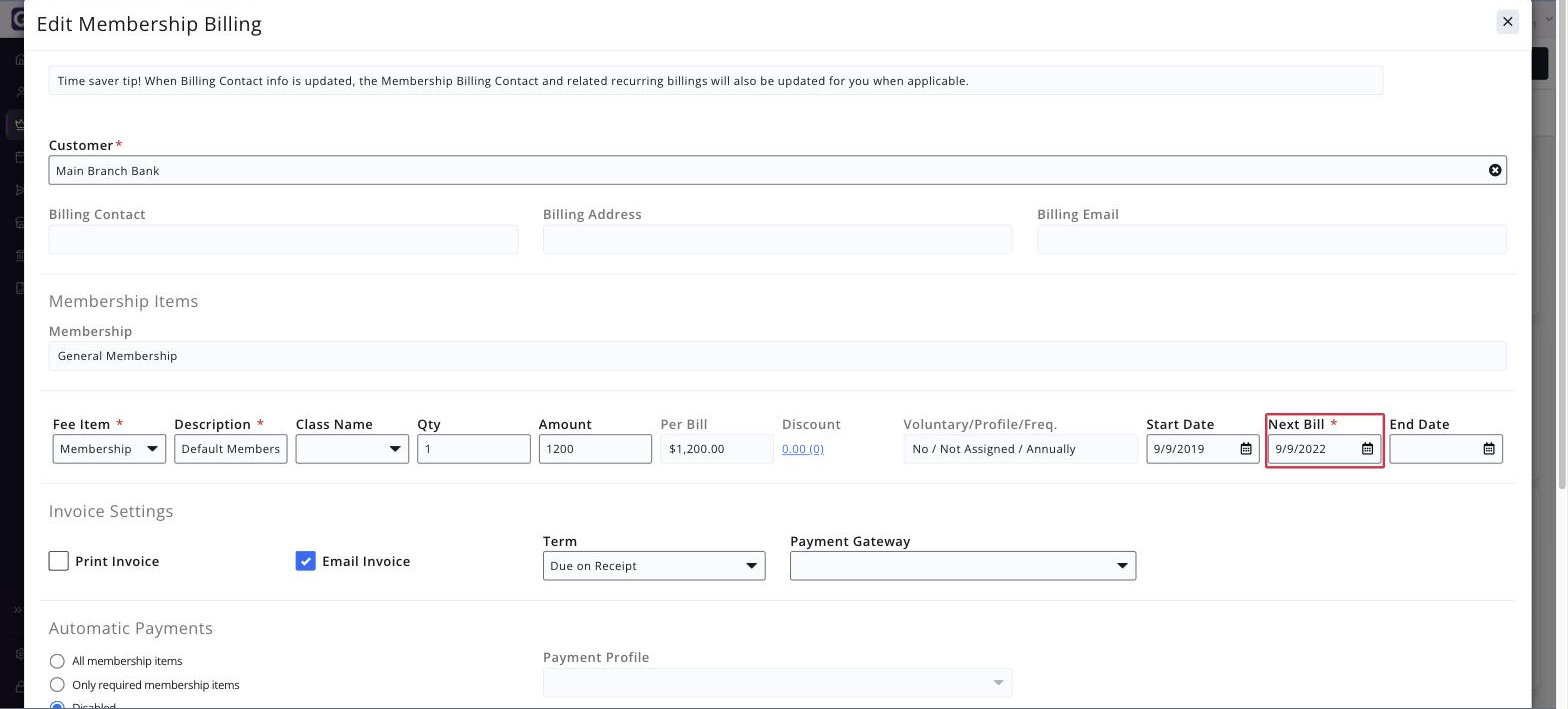
Task: Select the All membership items option
Action: pos(57,661)
